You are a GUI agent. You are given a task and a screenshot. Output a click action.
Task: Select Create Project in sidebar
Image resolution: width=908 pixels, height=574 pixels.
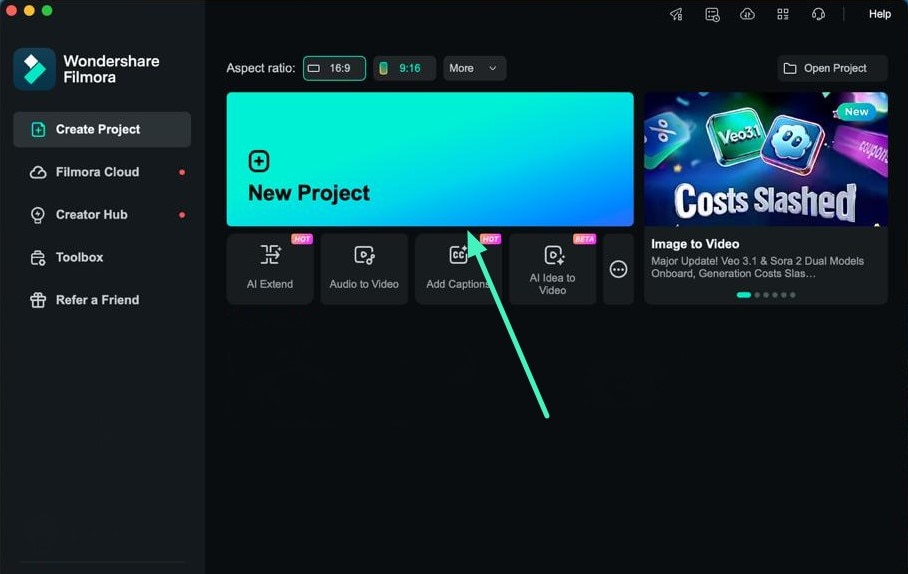102,129
